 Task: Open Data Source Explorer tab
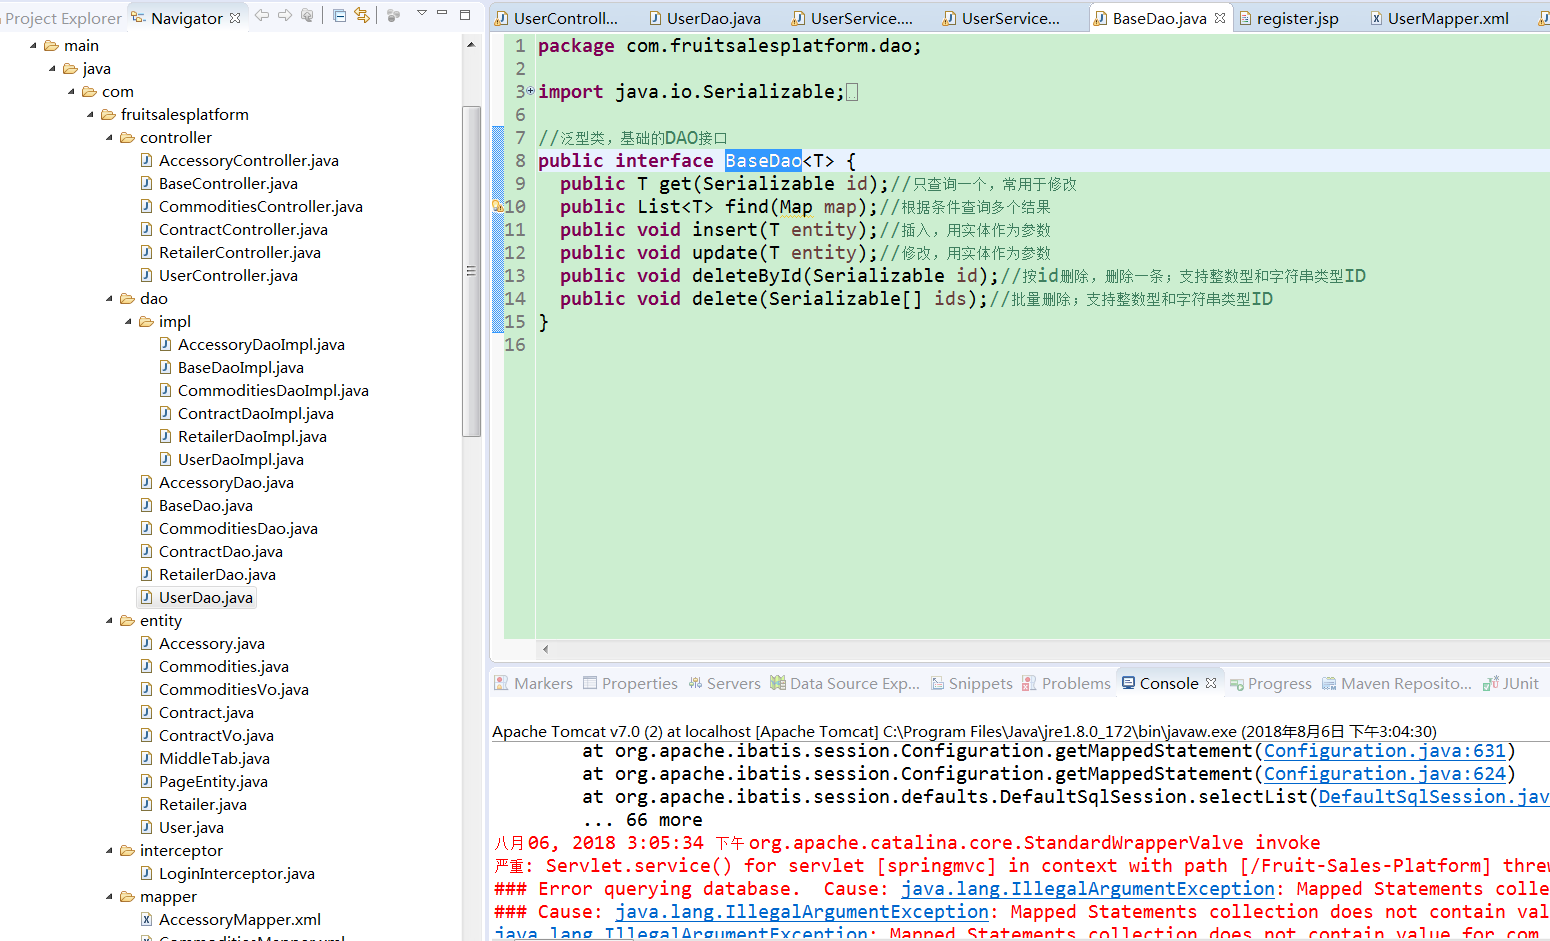click(845, 683)
